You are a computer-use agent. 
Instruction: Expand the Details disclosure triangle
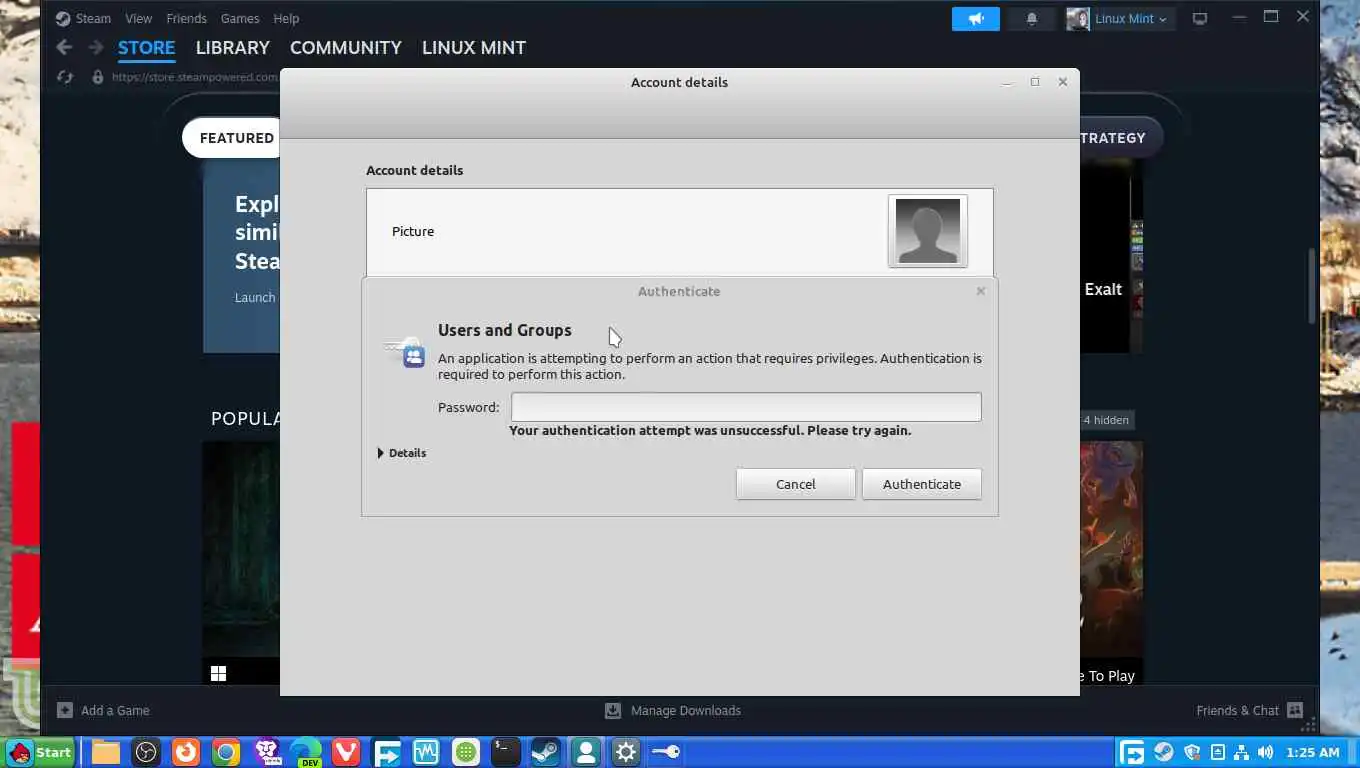(381, 453)
